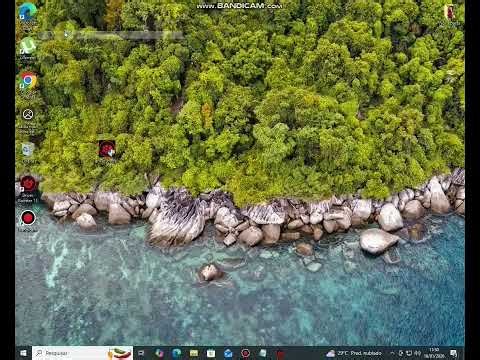This screenshot has width=480, height=360.
Task: Open the Mail app from the taskbar
Action: [x=228, y=353]
